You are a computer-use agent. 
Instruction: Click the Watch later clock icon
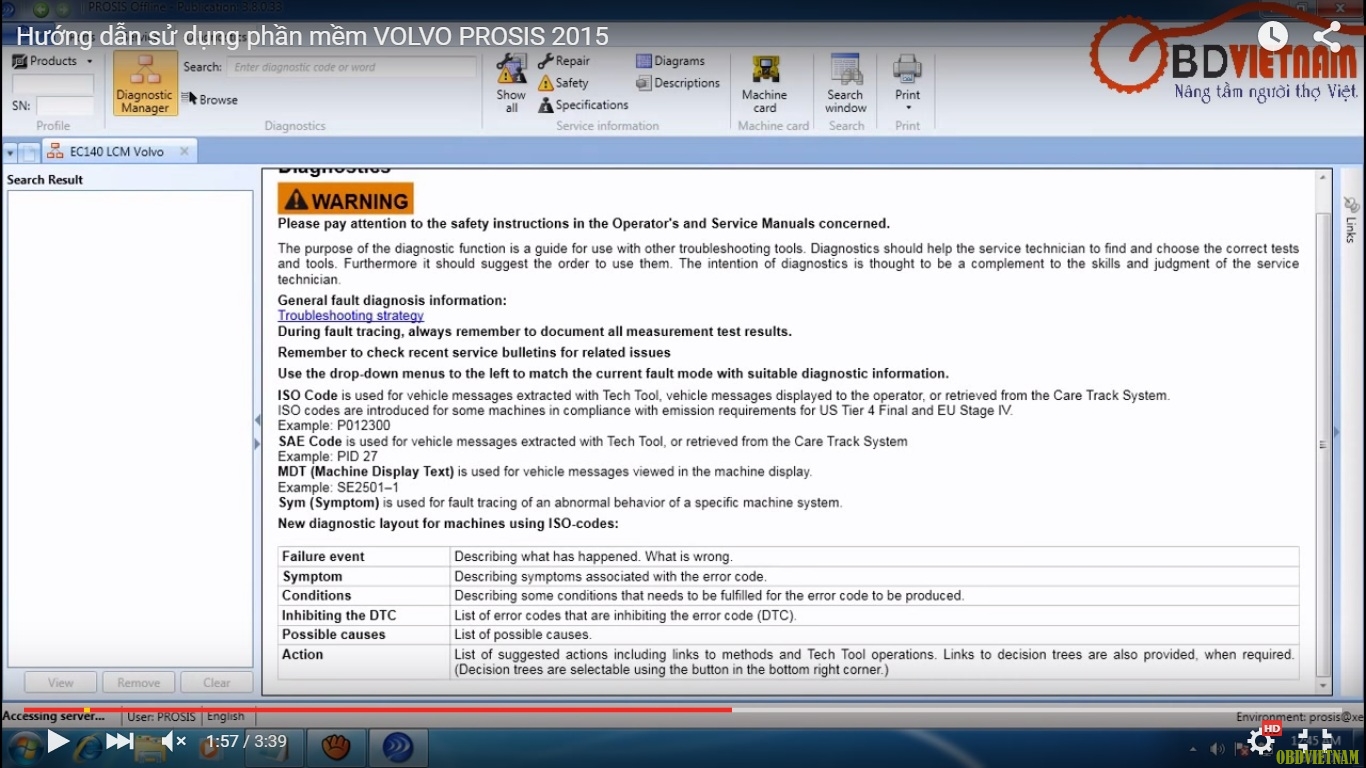pyautogui.click(x=1273, y=36)
